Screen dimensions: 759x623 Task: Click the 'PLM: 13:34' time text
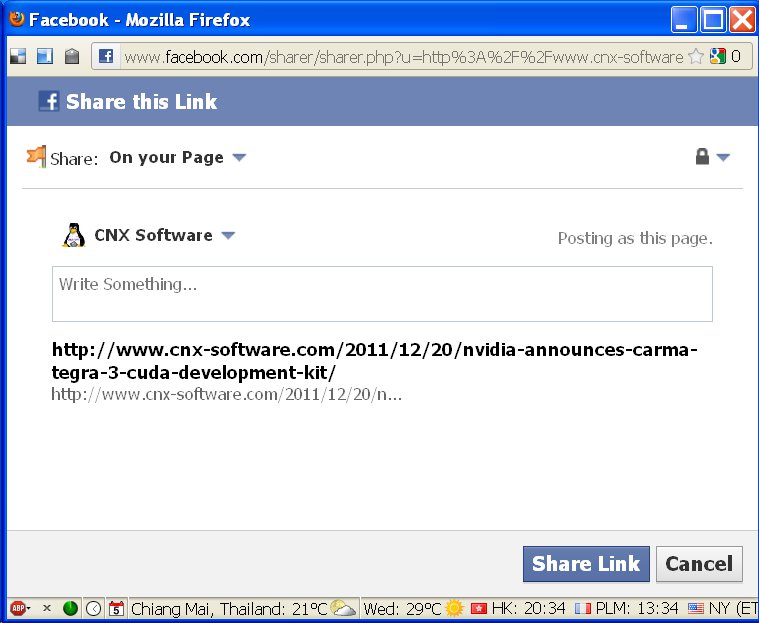[637, 608]
